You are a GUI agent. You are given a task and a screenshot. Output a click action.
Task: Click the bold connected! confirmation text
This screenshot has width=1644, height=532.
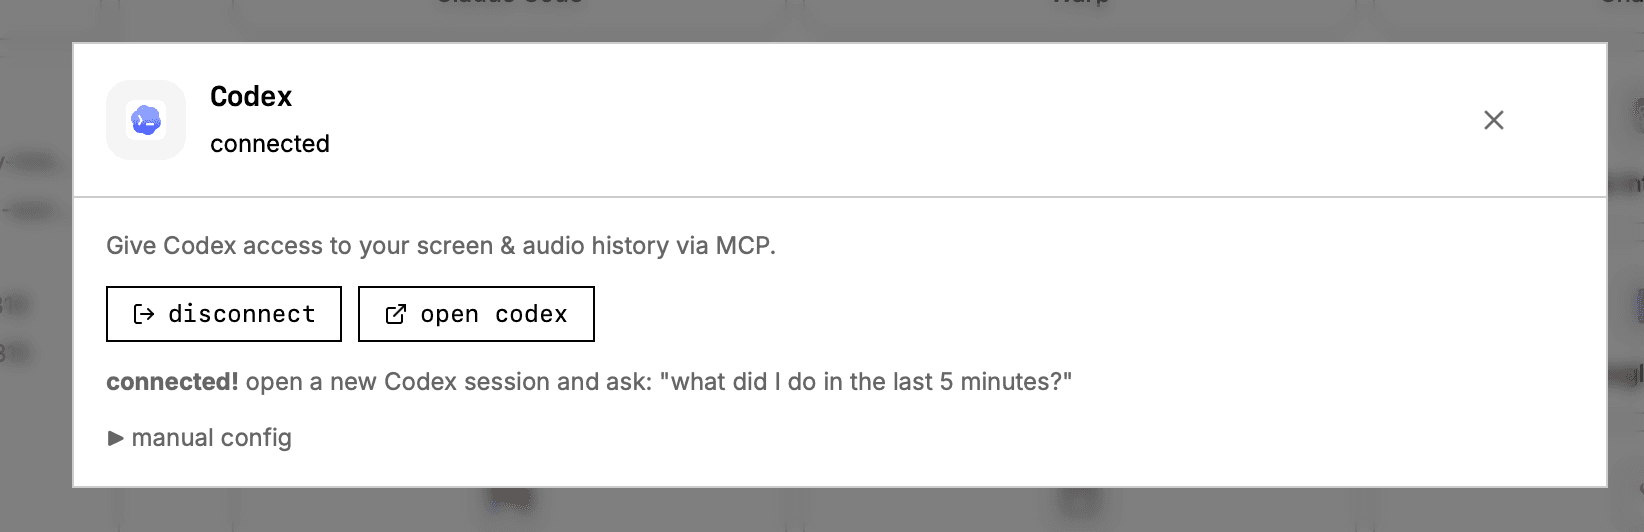[172, 382]
